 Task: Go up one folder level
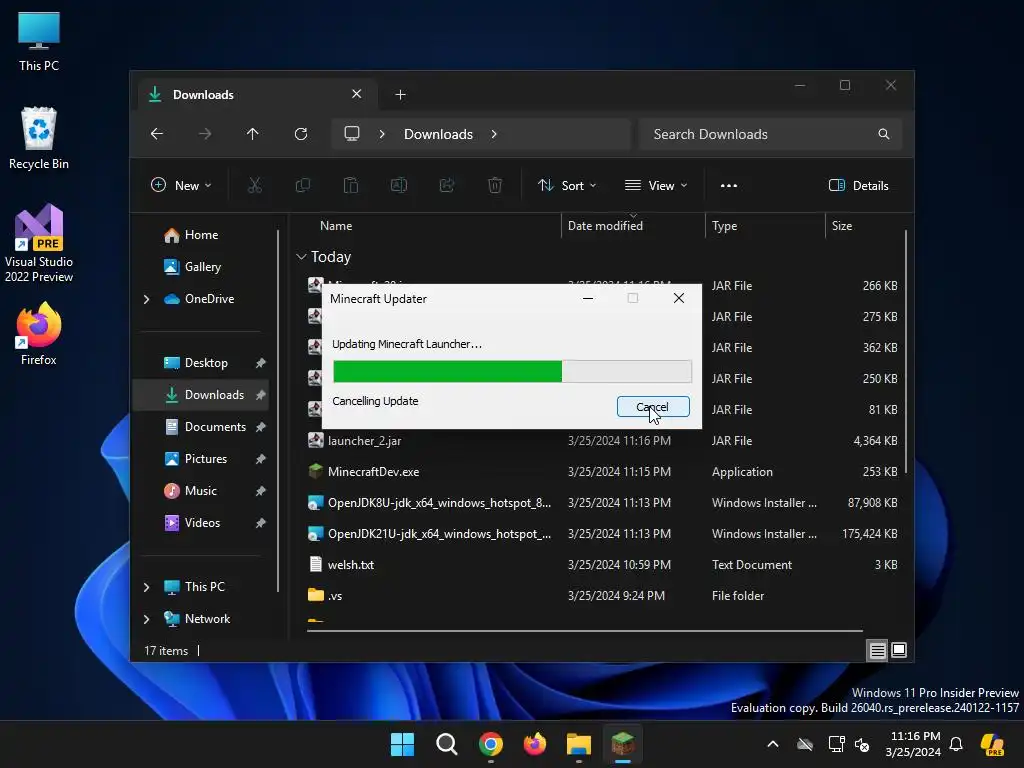click(x=253, y=134)
